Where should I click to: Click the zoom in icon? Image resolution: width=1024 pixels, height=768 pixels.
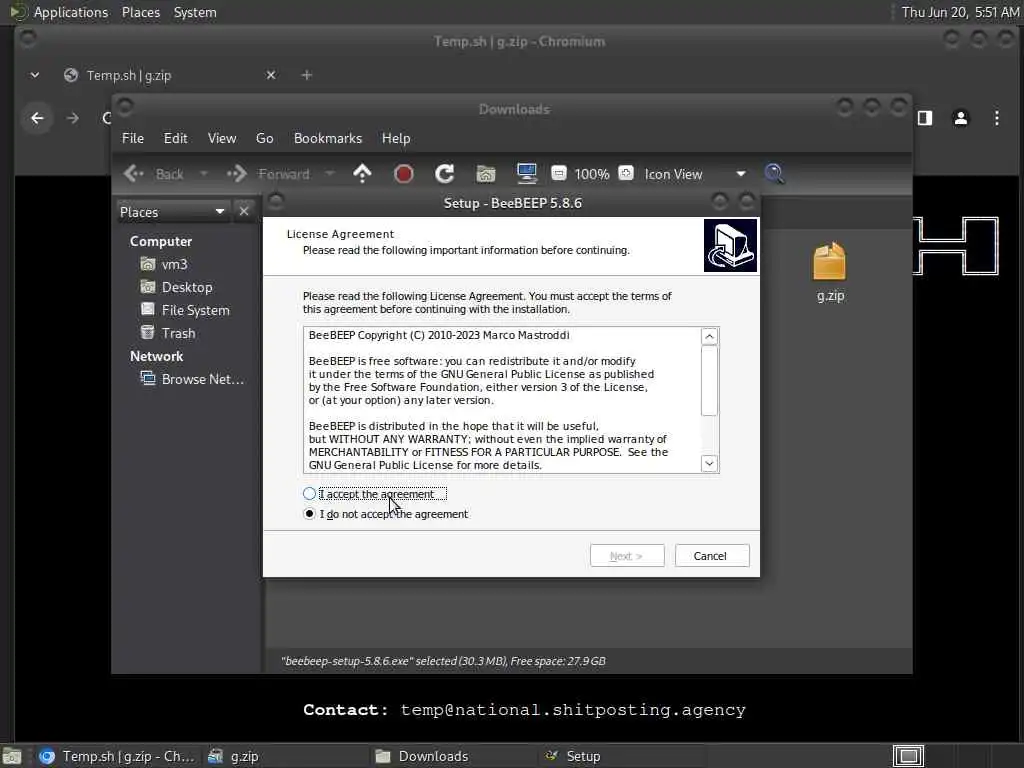tap(626, 174)
